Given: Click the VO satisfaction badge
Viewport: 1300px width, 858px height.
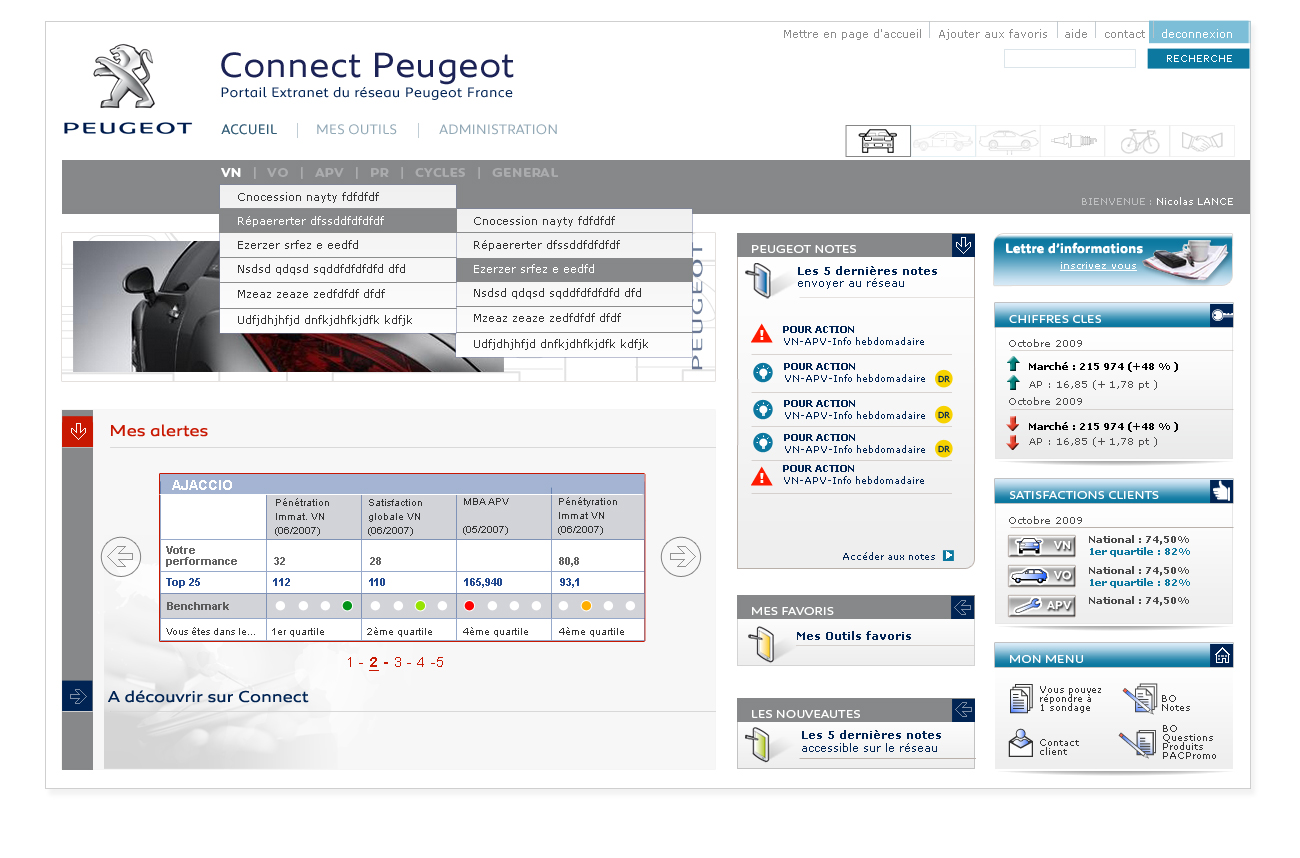Looking at the screenshot, I should [x=1041, y=576].
